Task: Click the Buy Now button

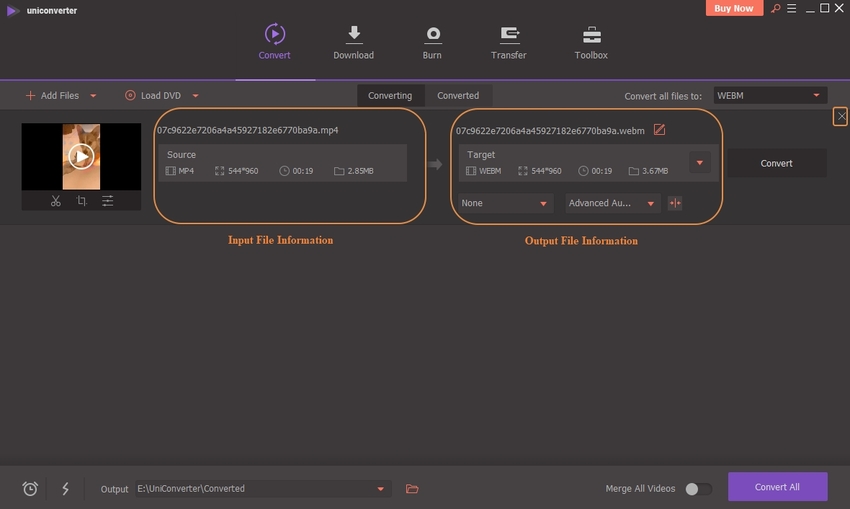Action: click(x=735, y=8)
